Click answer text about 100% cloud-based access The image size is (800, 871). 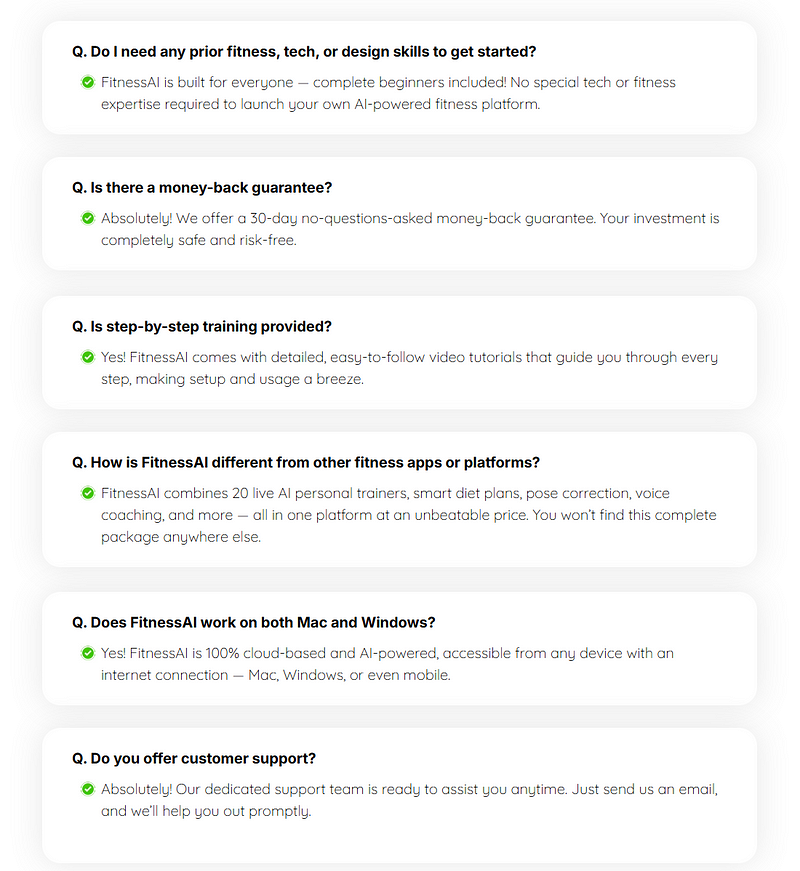coord(387,664)
